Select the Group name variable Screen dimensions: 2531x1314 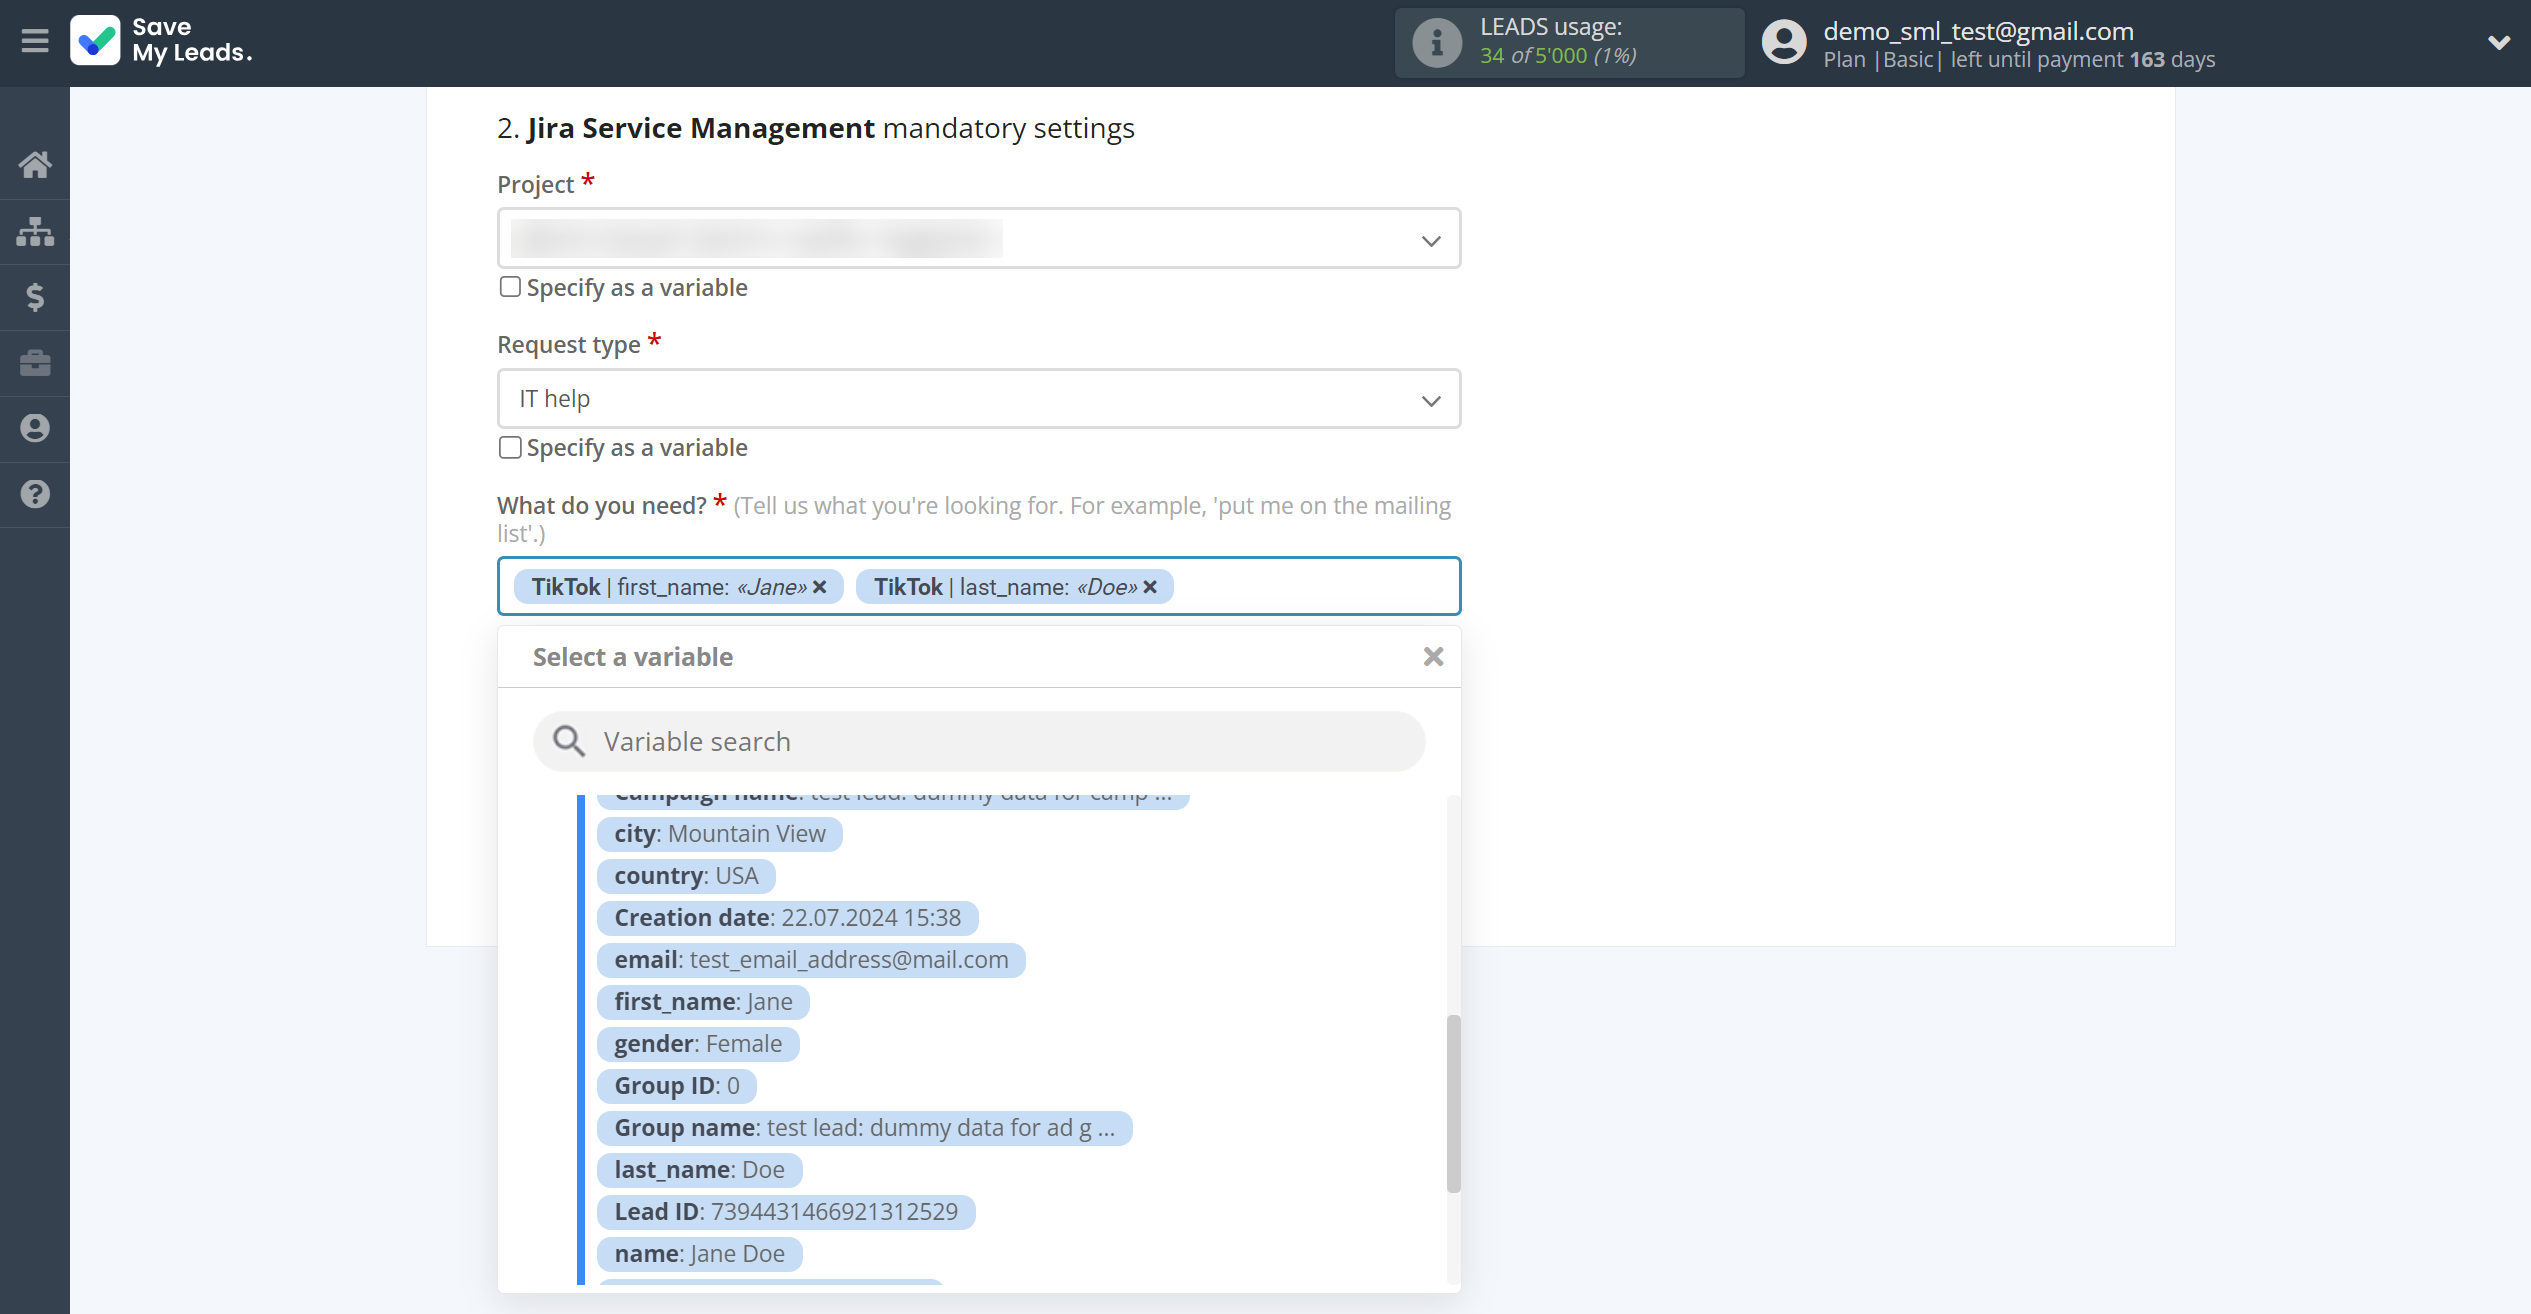tap(865, 1128)
